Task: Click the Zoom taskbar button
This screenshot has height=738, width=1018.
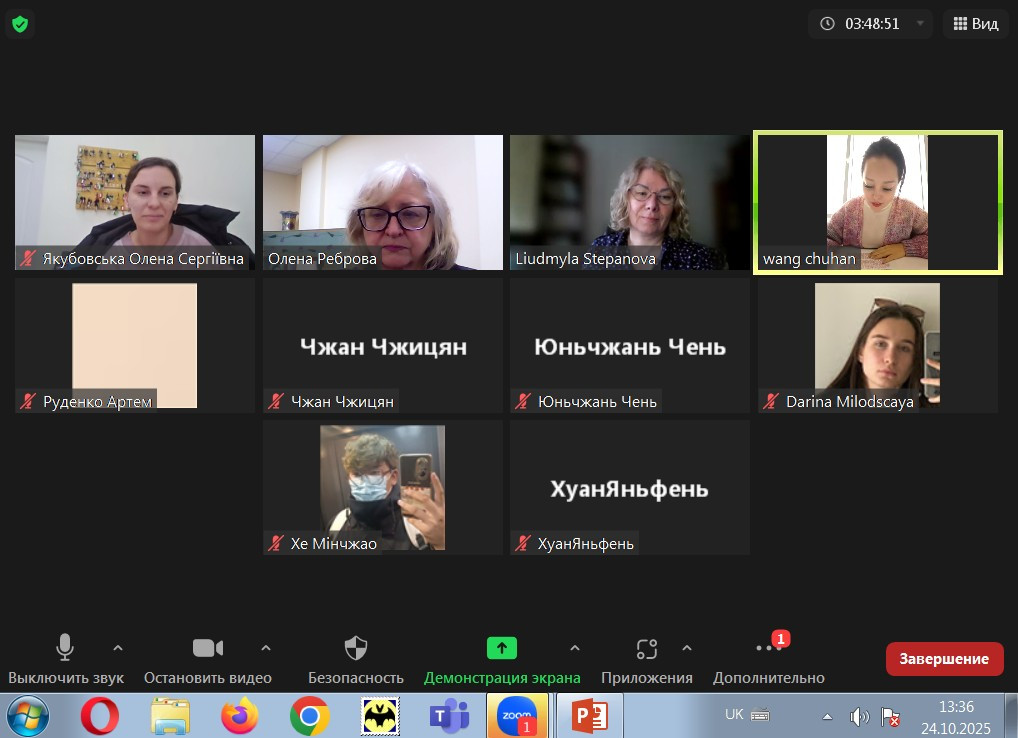Action: point(517,716)
